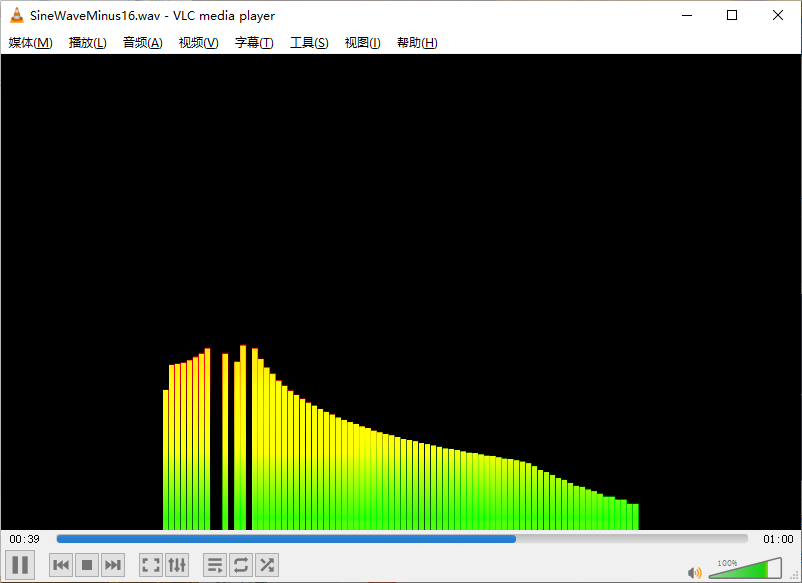
Task: Show the playlist view
Action: pos(214,564)
